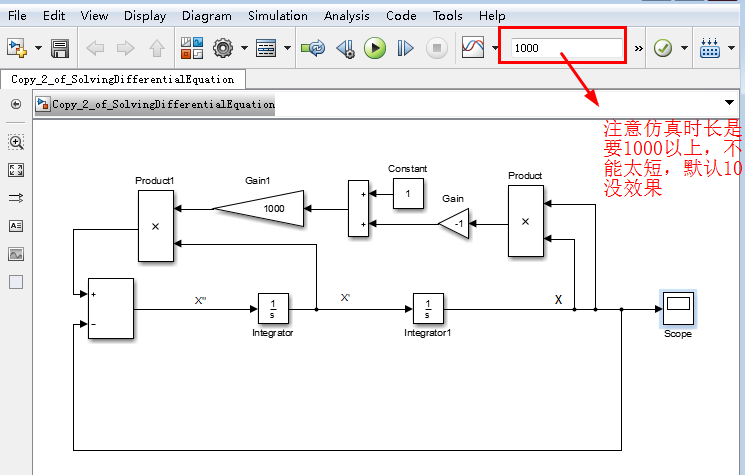Select the Constant block
The image size is (745, 475).
[408, 193]
